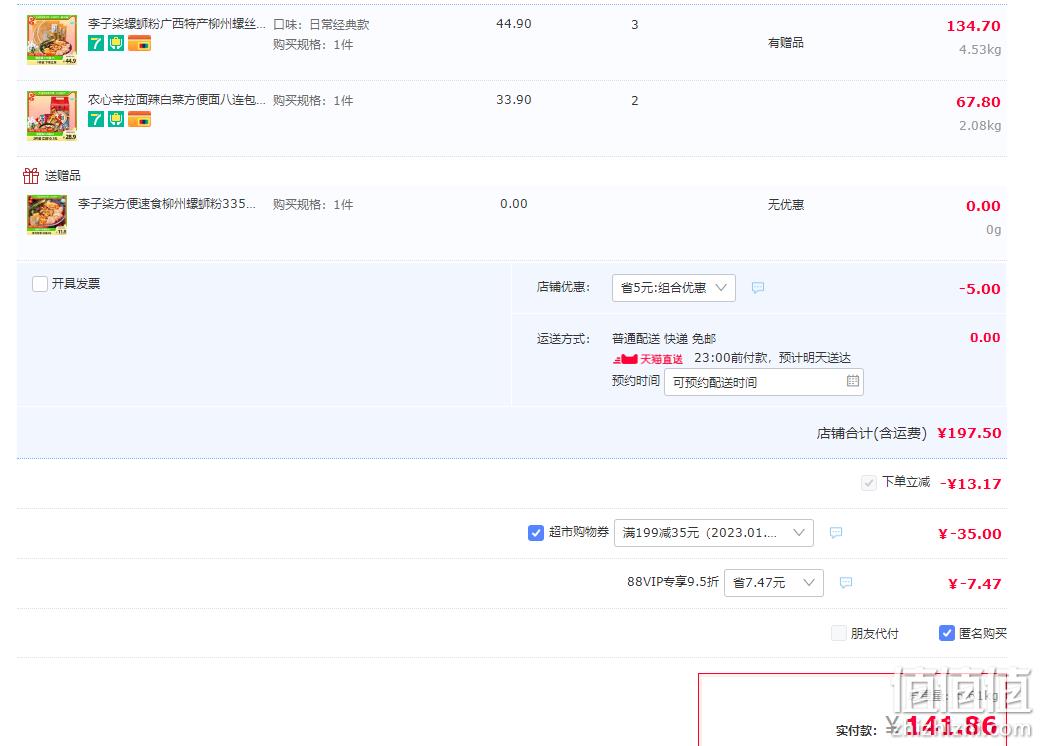Click the 店铺合计(含运费) label
Image resolution: width=1041 pixels, height=746 pixels.
pyautogui.click(x=872, y=433)
